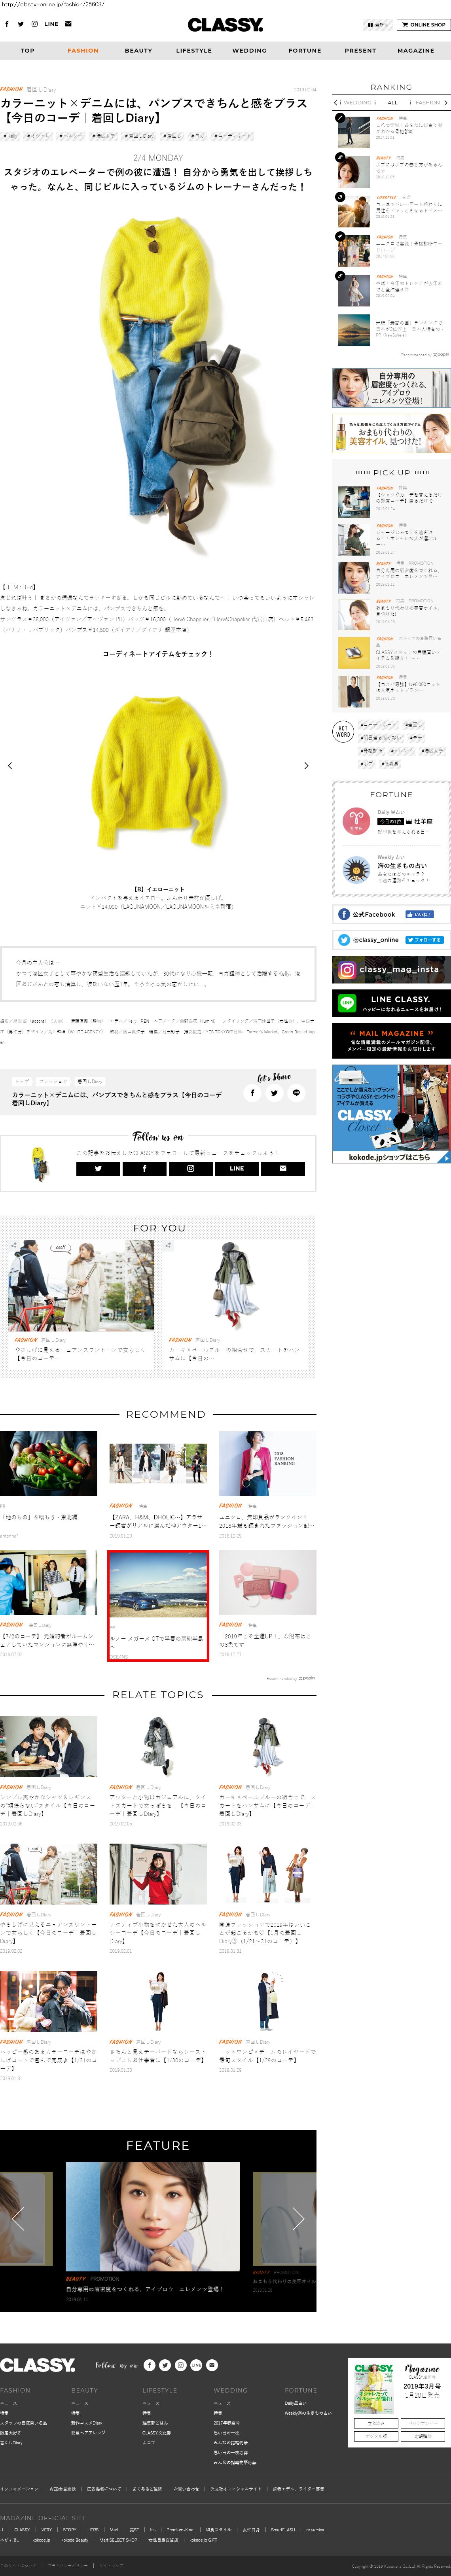The image size is (451, 2576).
Task: Click the mail button in the Follow us on bar
Action: pos(282,1168)
